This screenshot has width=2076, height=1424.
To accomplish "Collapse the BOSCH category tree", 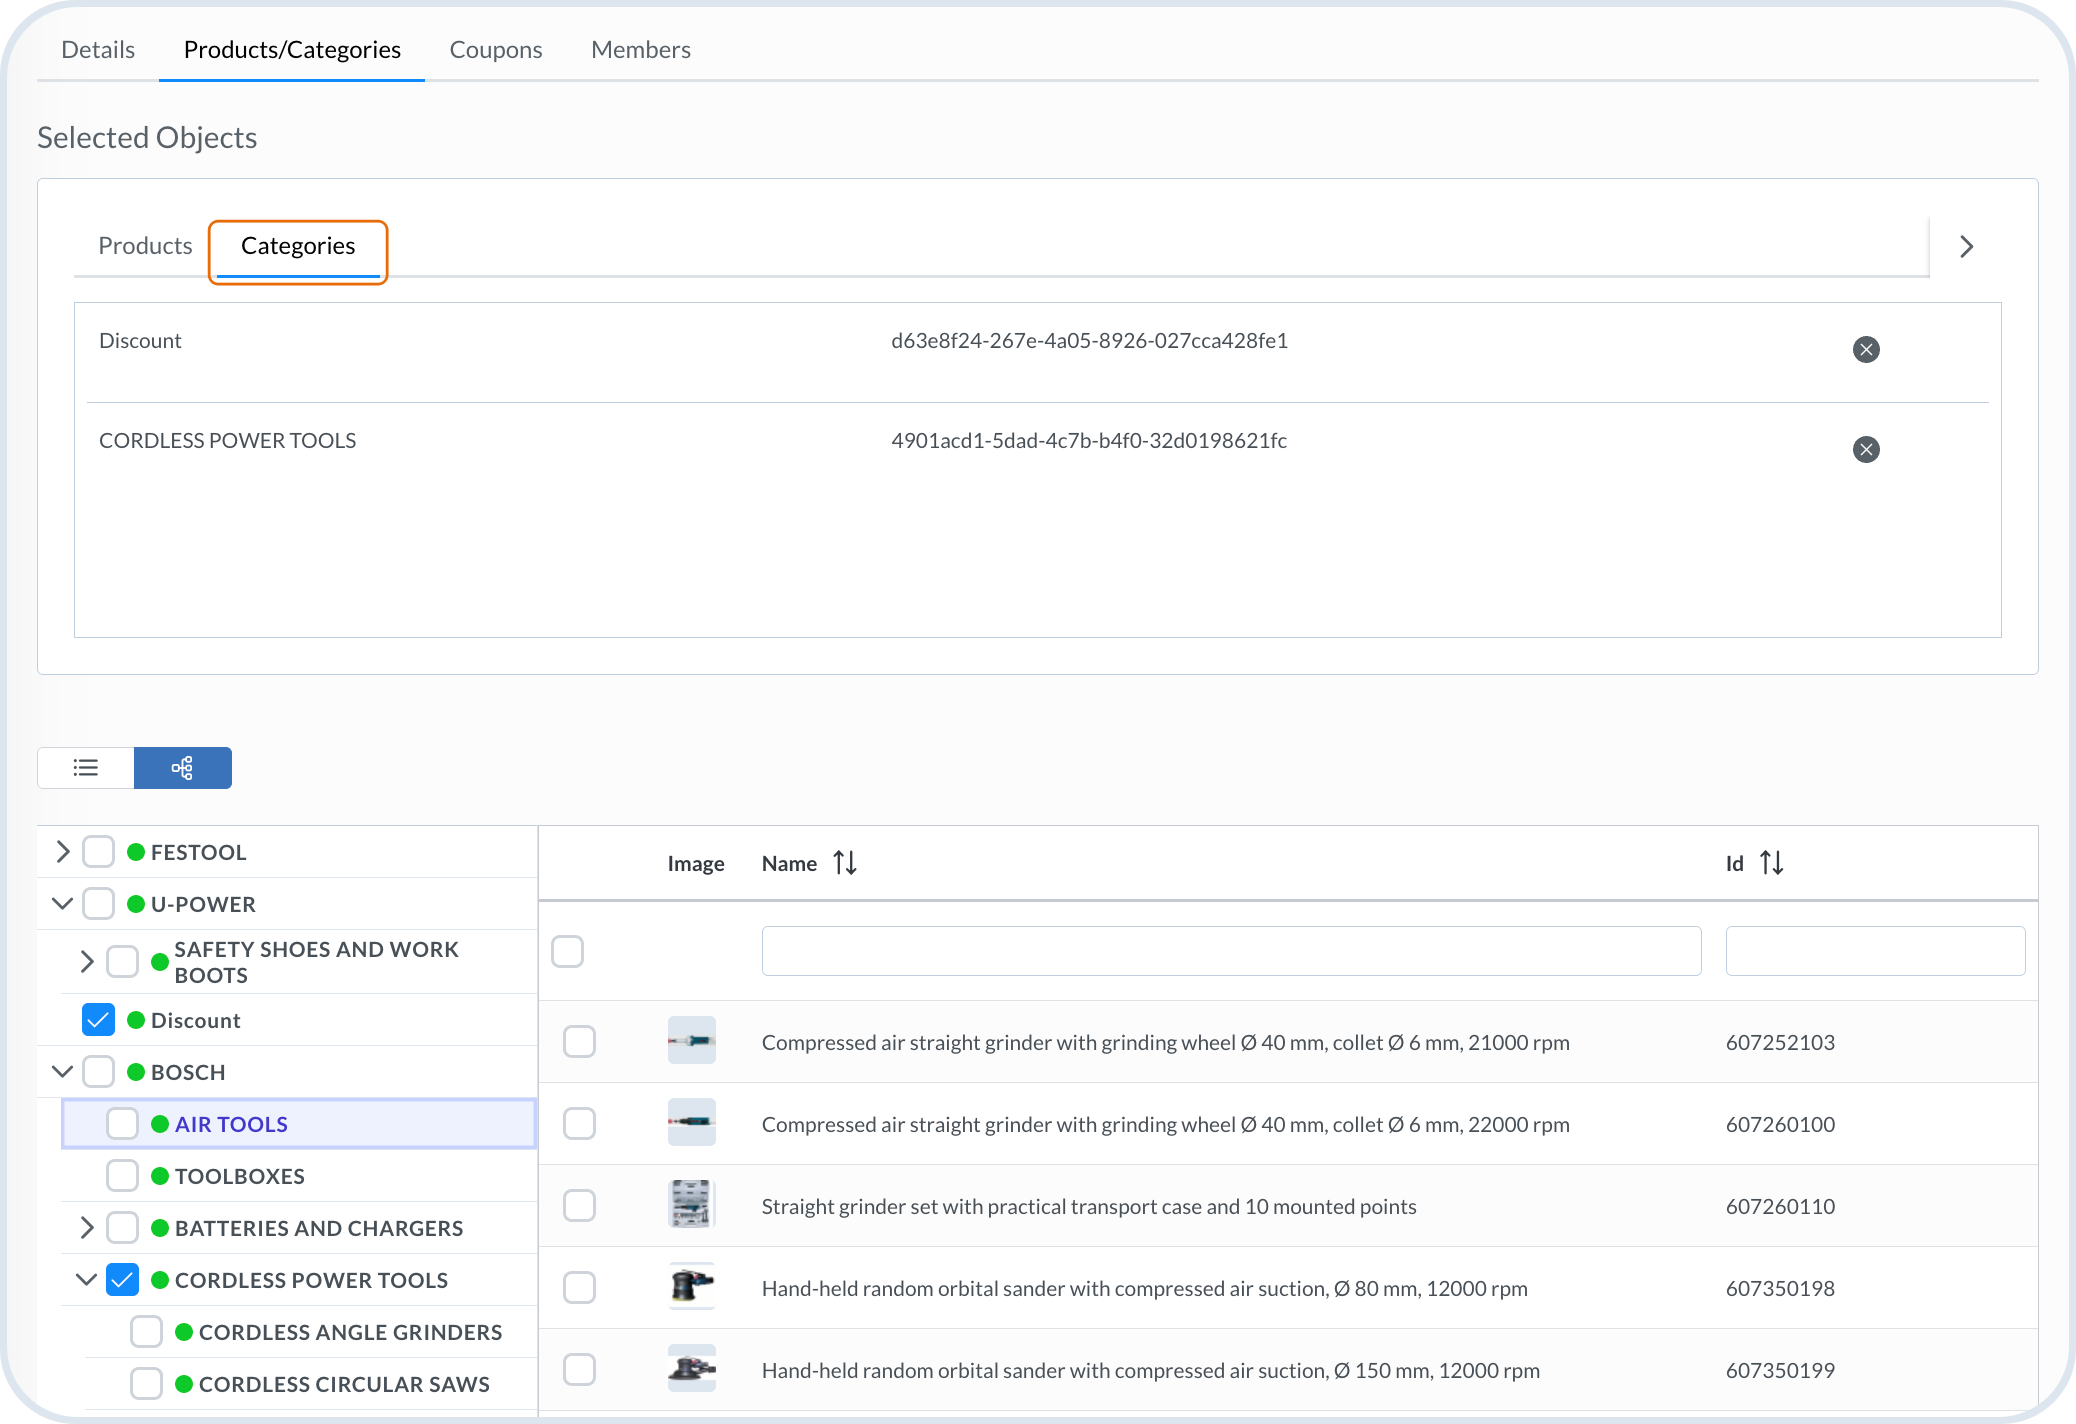I will tap(63, 1072).
